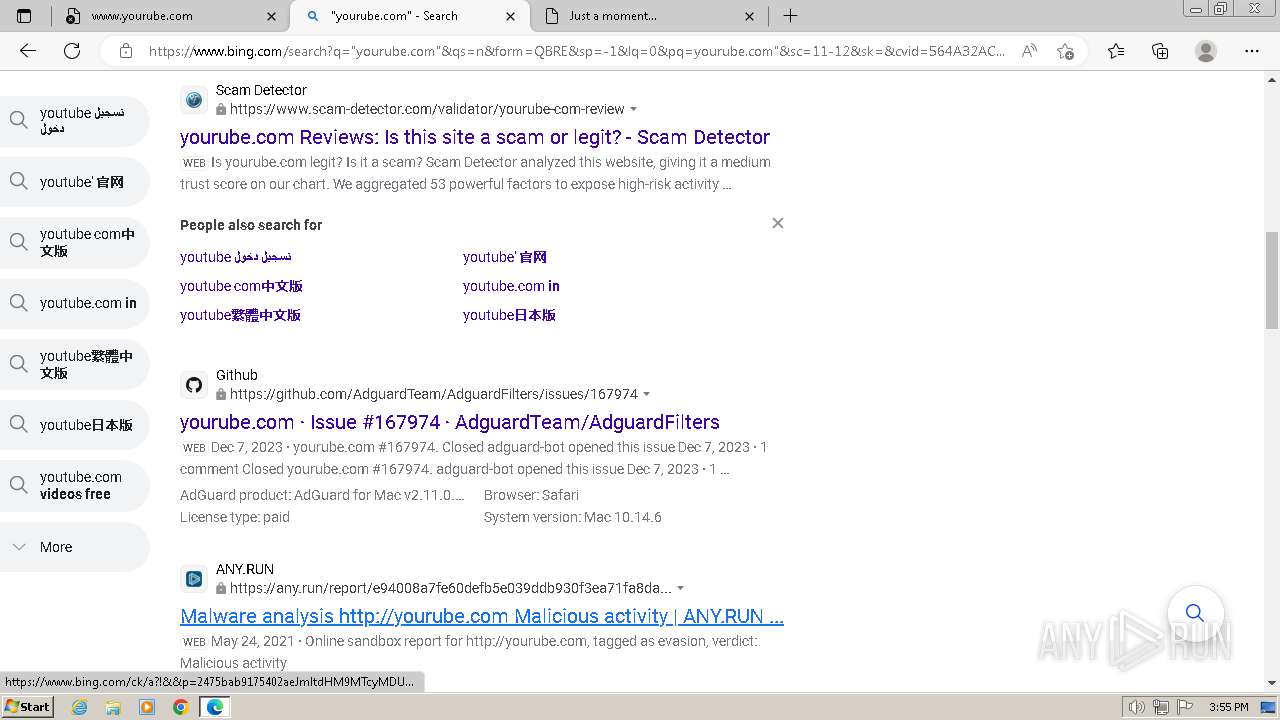
Task: Select sidebar suggestion youtube.com in
Action: pos(74,303)
